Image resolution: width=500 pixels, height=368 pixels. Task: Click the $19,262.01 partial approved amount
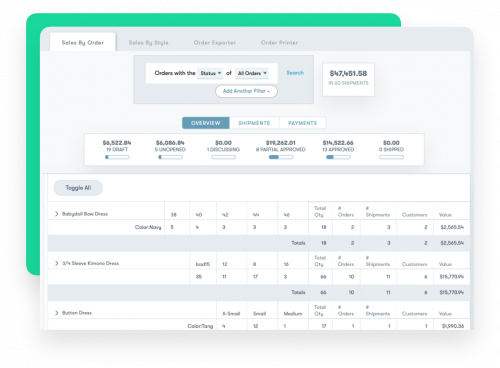point(281,143)
